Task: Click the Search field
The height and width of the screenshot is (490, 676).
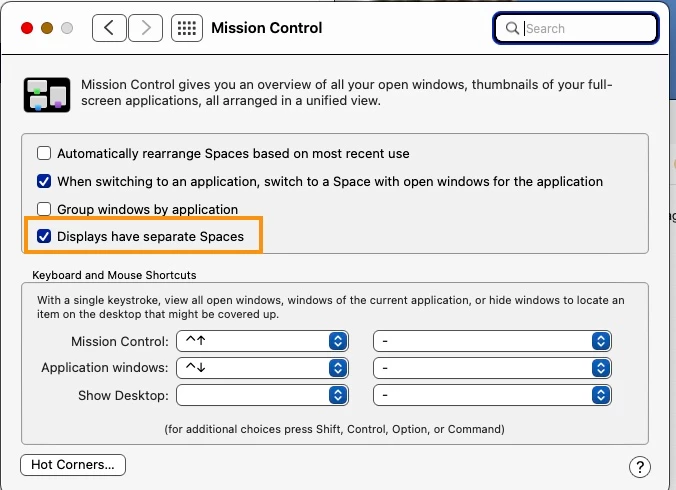Action: click(x=576, y=28)
